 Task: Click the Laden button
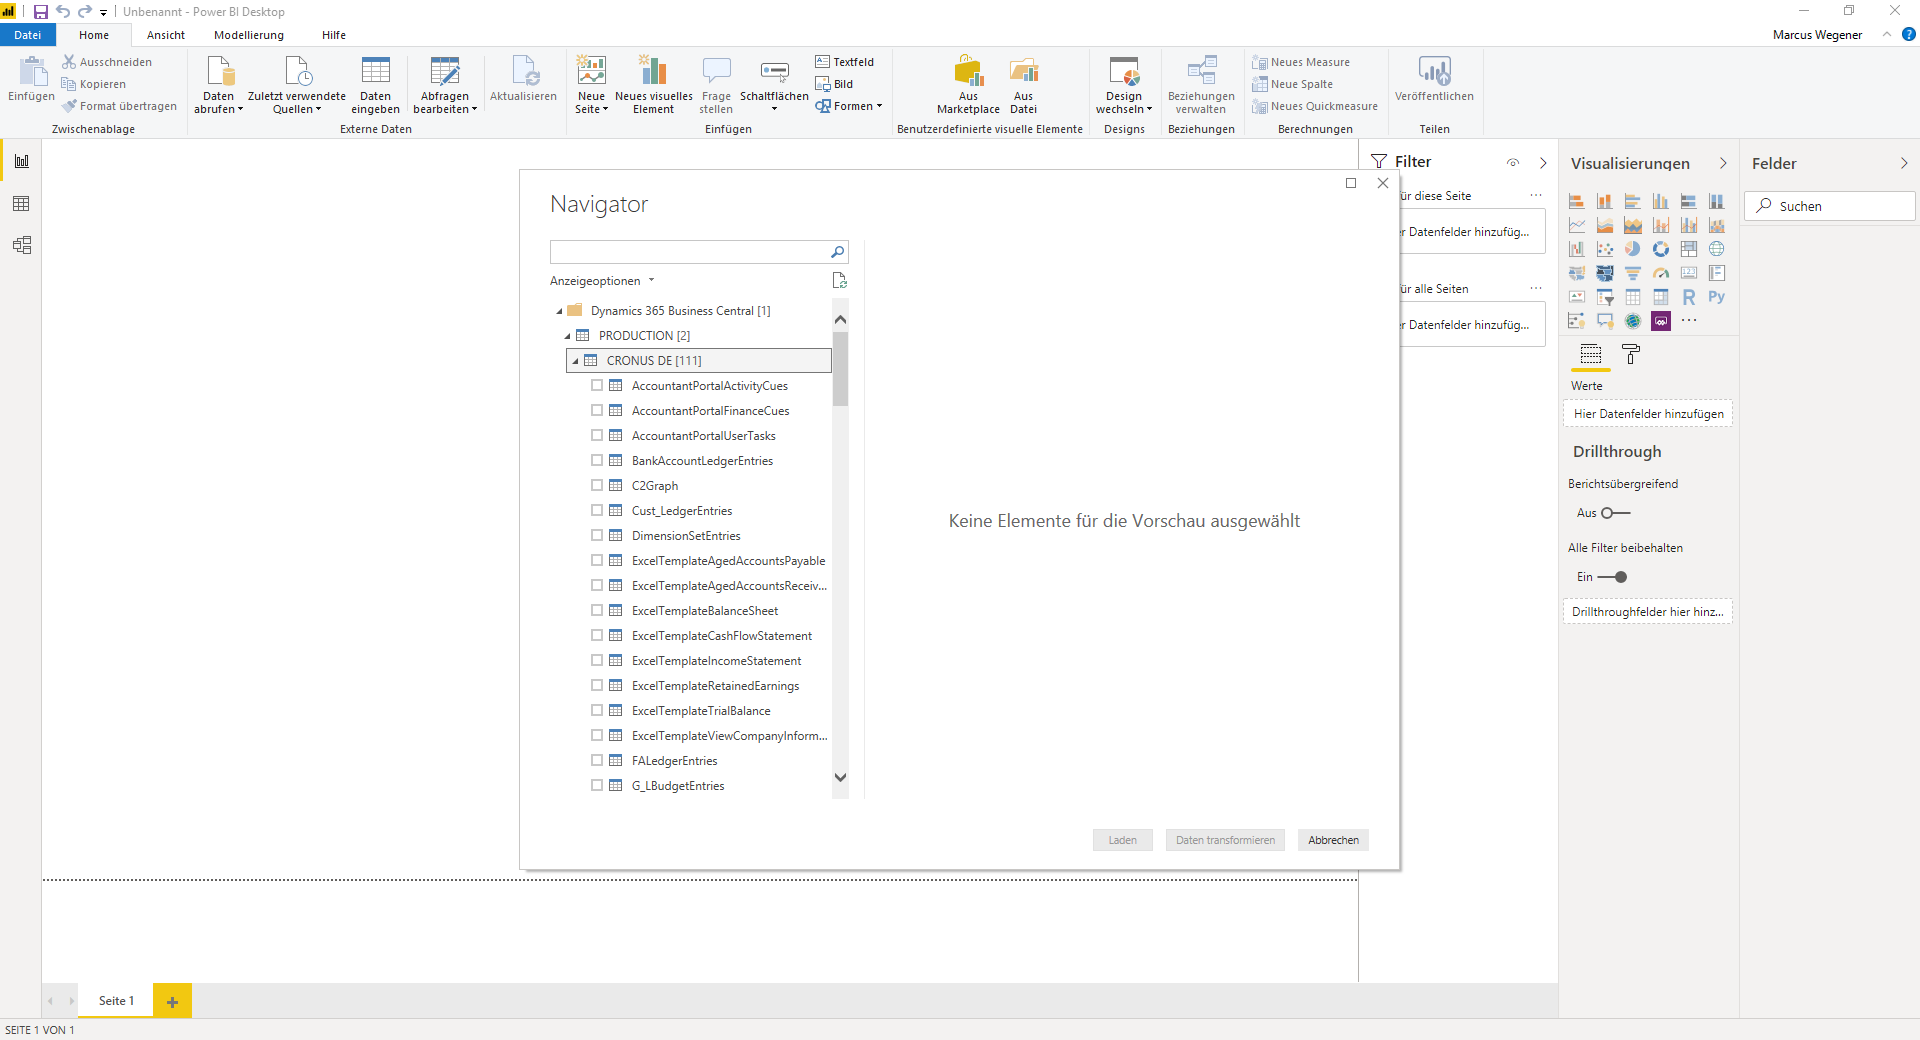[1122, 840]
